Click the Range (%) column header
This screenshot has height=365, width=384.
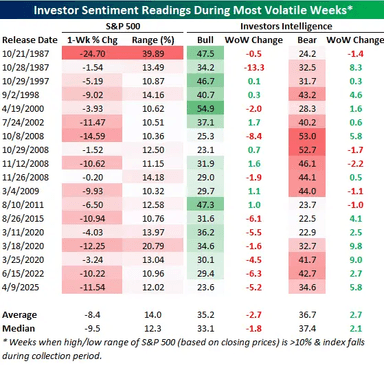153,40
